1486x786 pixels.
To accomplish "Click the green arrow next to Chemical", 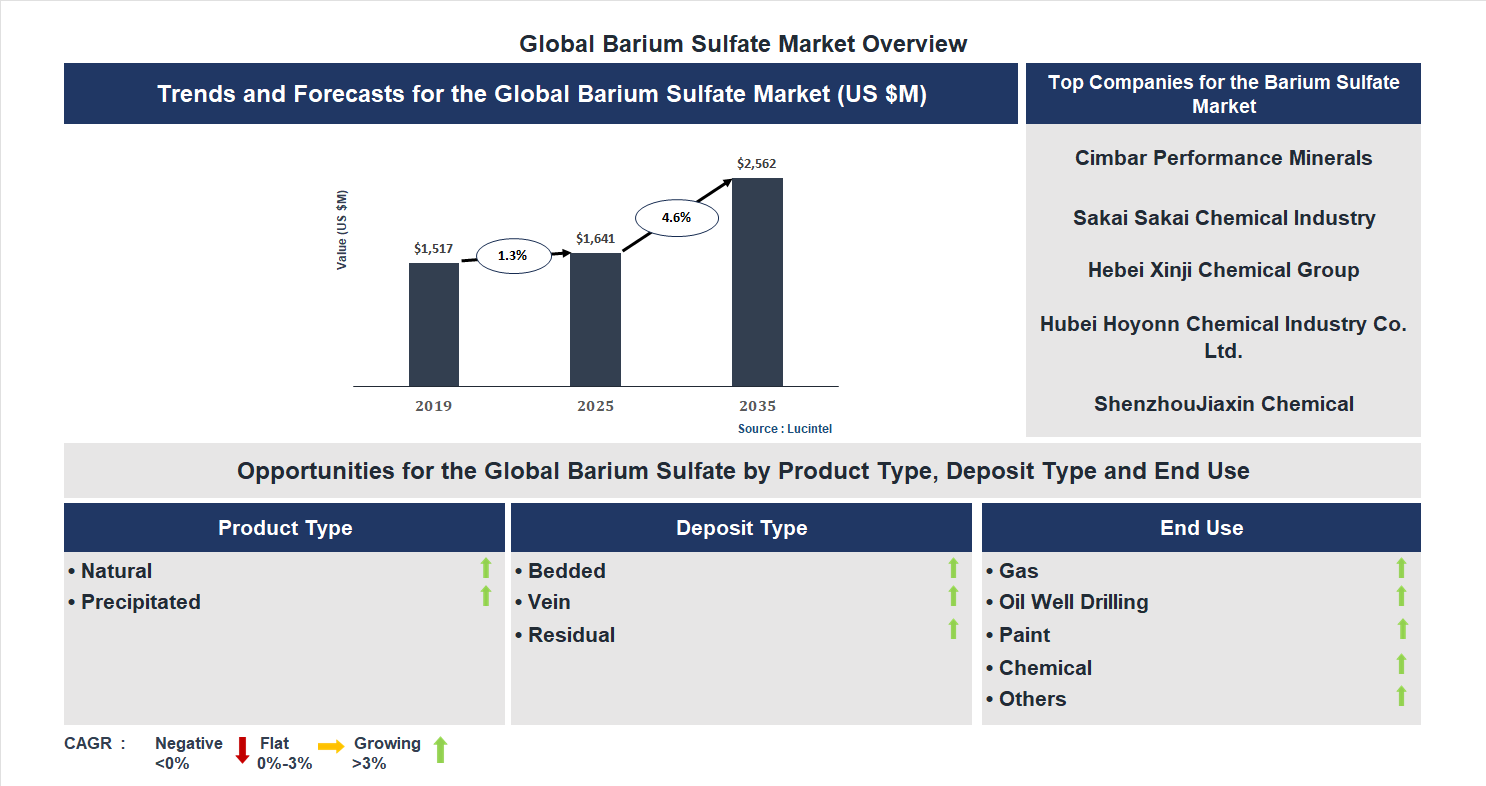I will click(1401, 664).
